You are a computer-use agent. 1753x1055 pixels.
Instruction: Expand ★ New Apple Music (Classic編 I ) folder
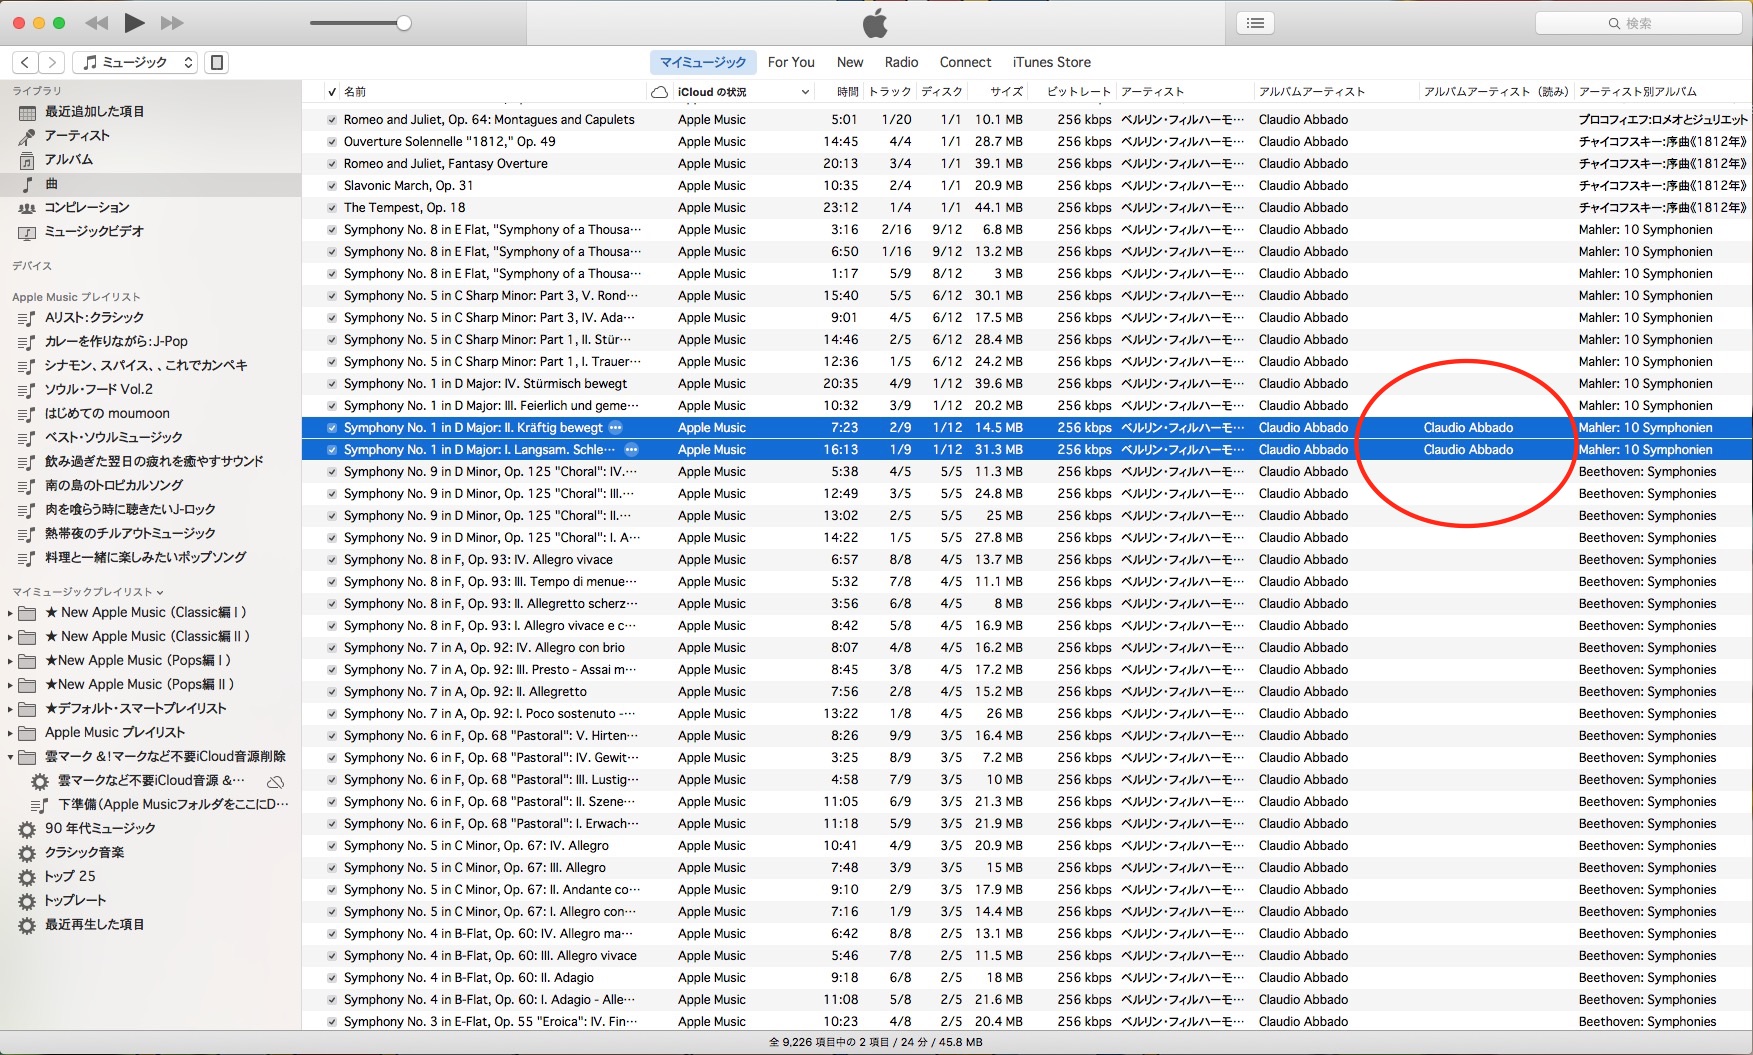point(10,613)
